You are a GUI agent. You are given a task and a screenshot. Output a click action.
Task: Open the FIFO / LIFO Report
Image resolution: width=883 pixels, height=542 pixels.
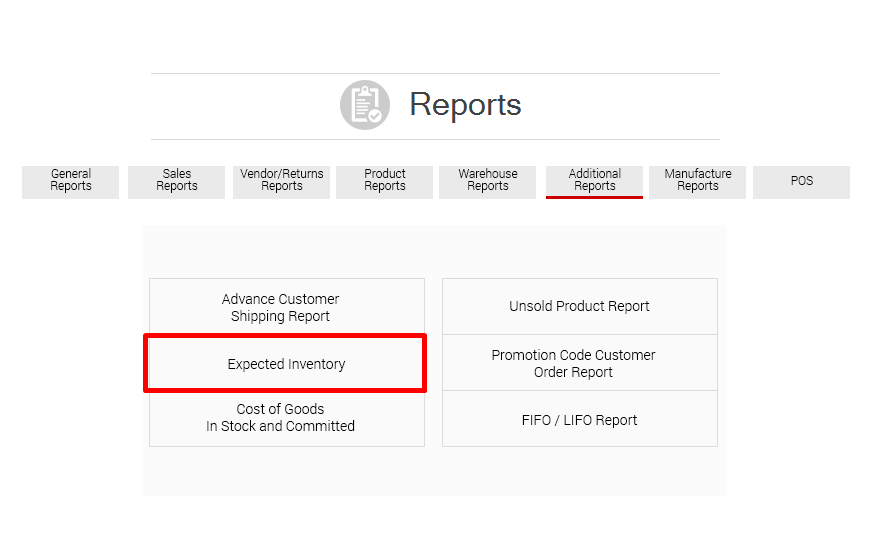point(579,420)
